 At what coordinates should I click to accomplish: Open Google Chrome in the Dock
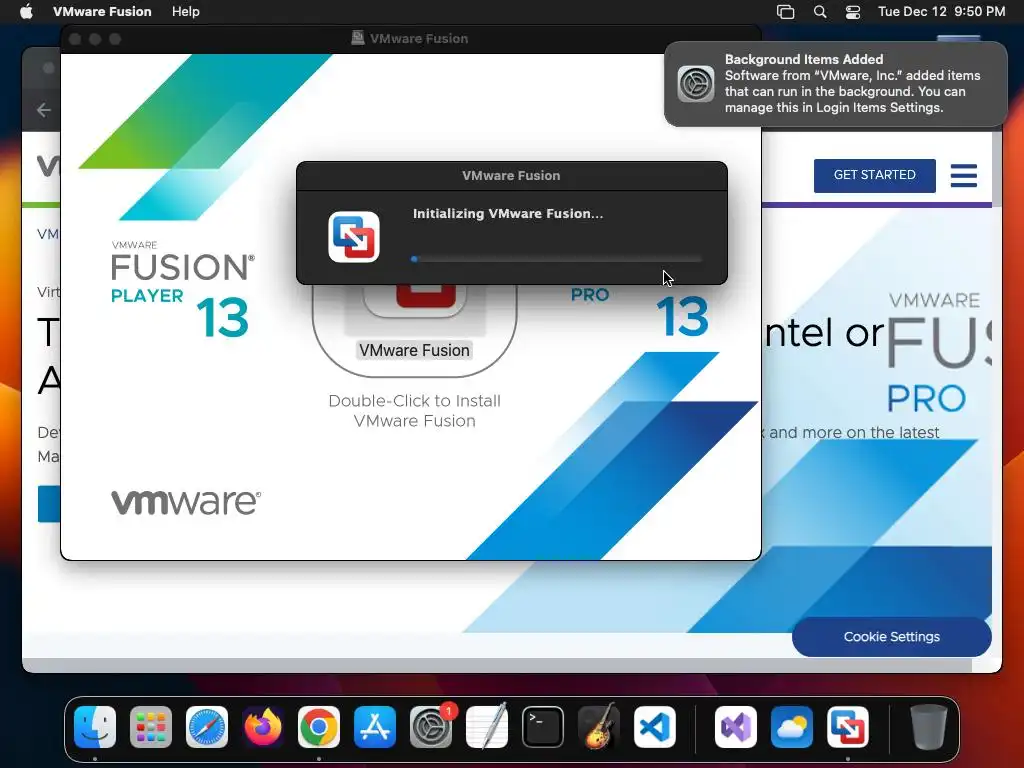pyautogui.click(x=319, y=727)
